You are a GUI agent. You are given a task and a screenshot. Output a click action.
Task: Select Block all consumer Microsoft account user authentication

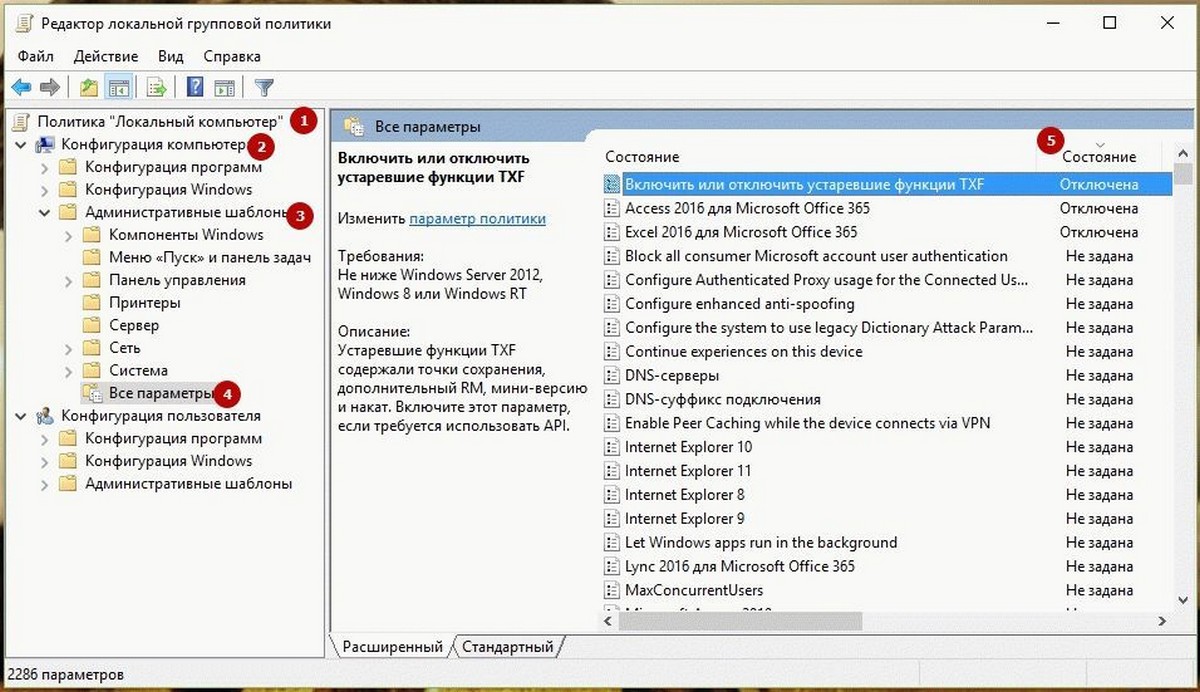pos(816,256)
